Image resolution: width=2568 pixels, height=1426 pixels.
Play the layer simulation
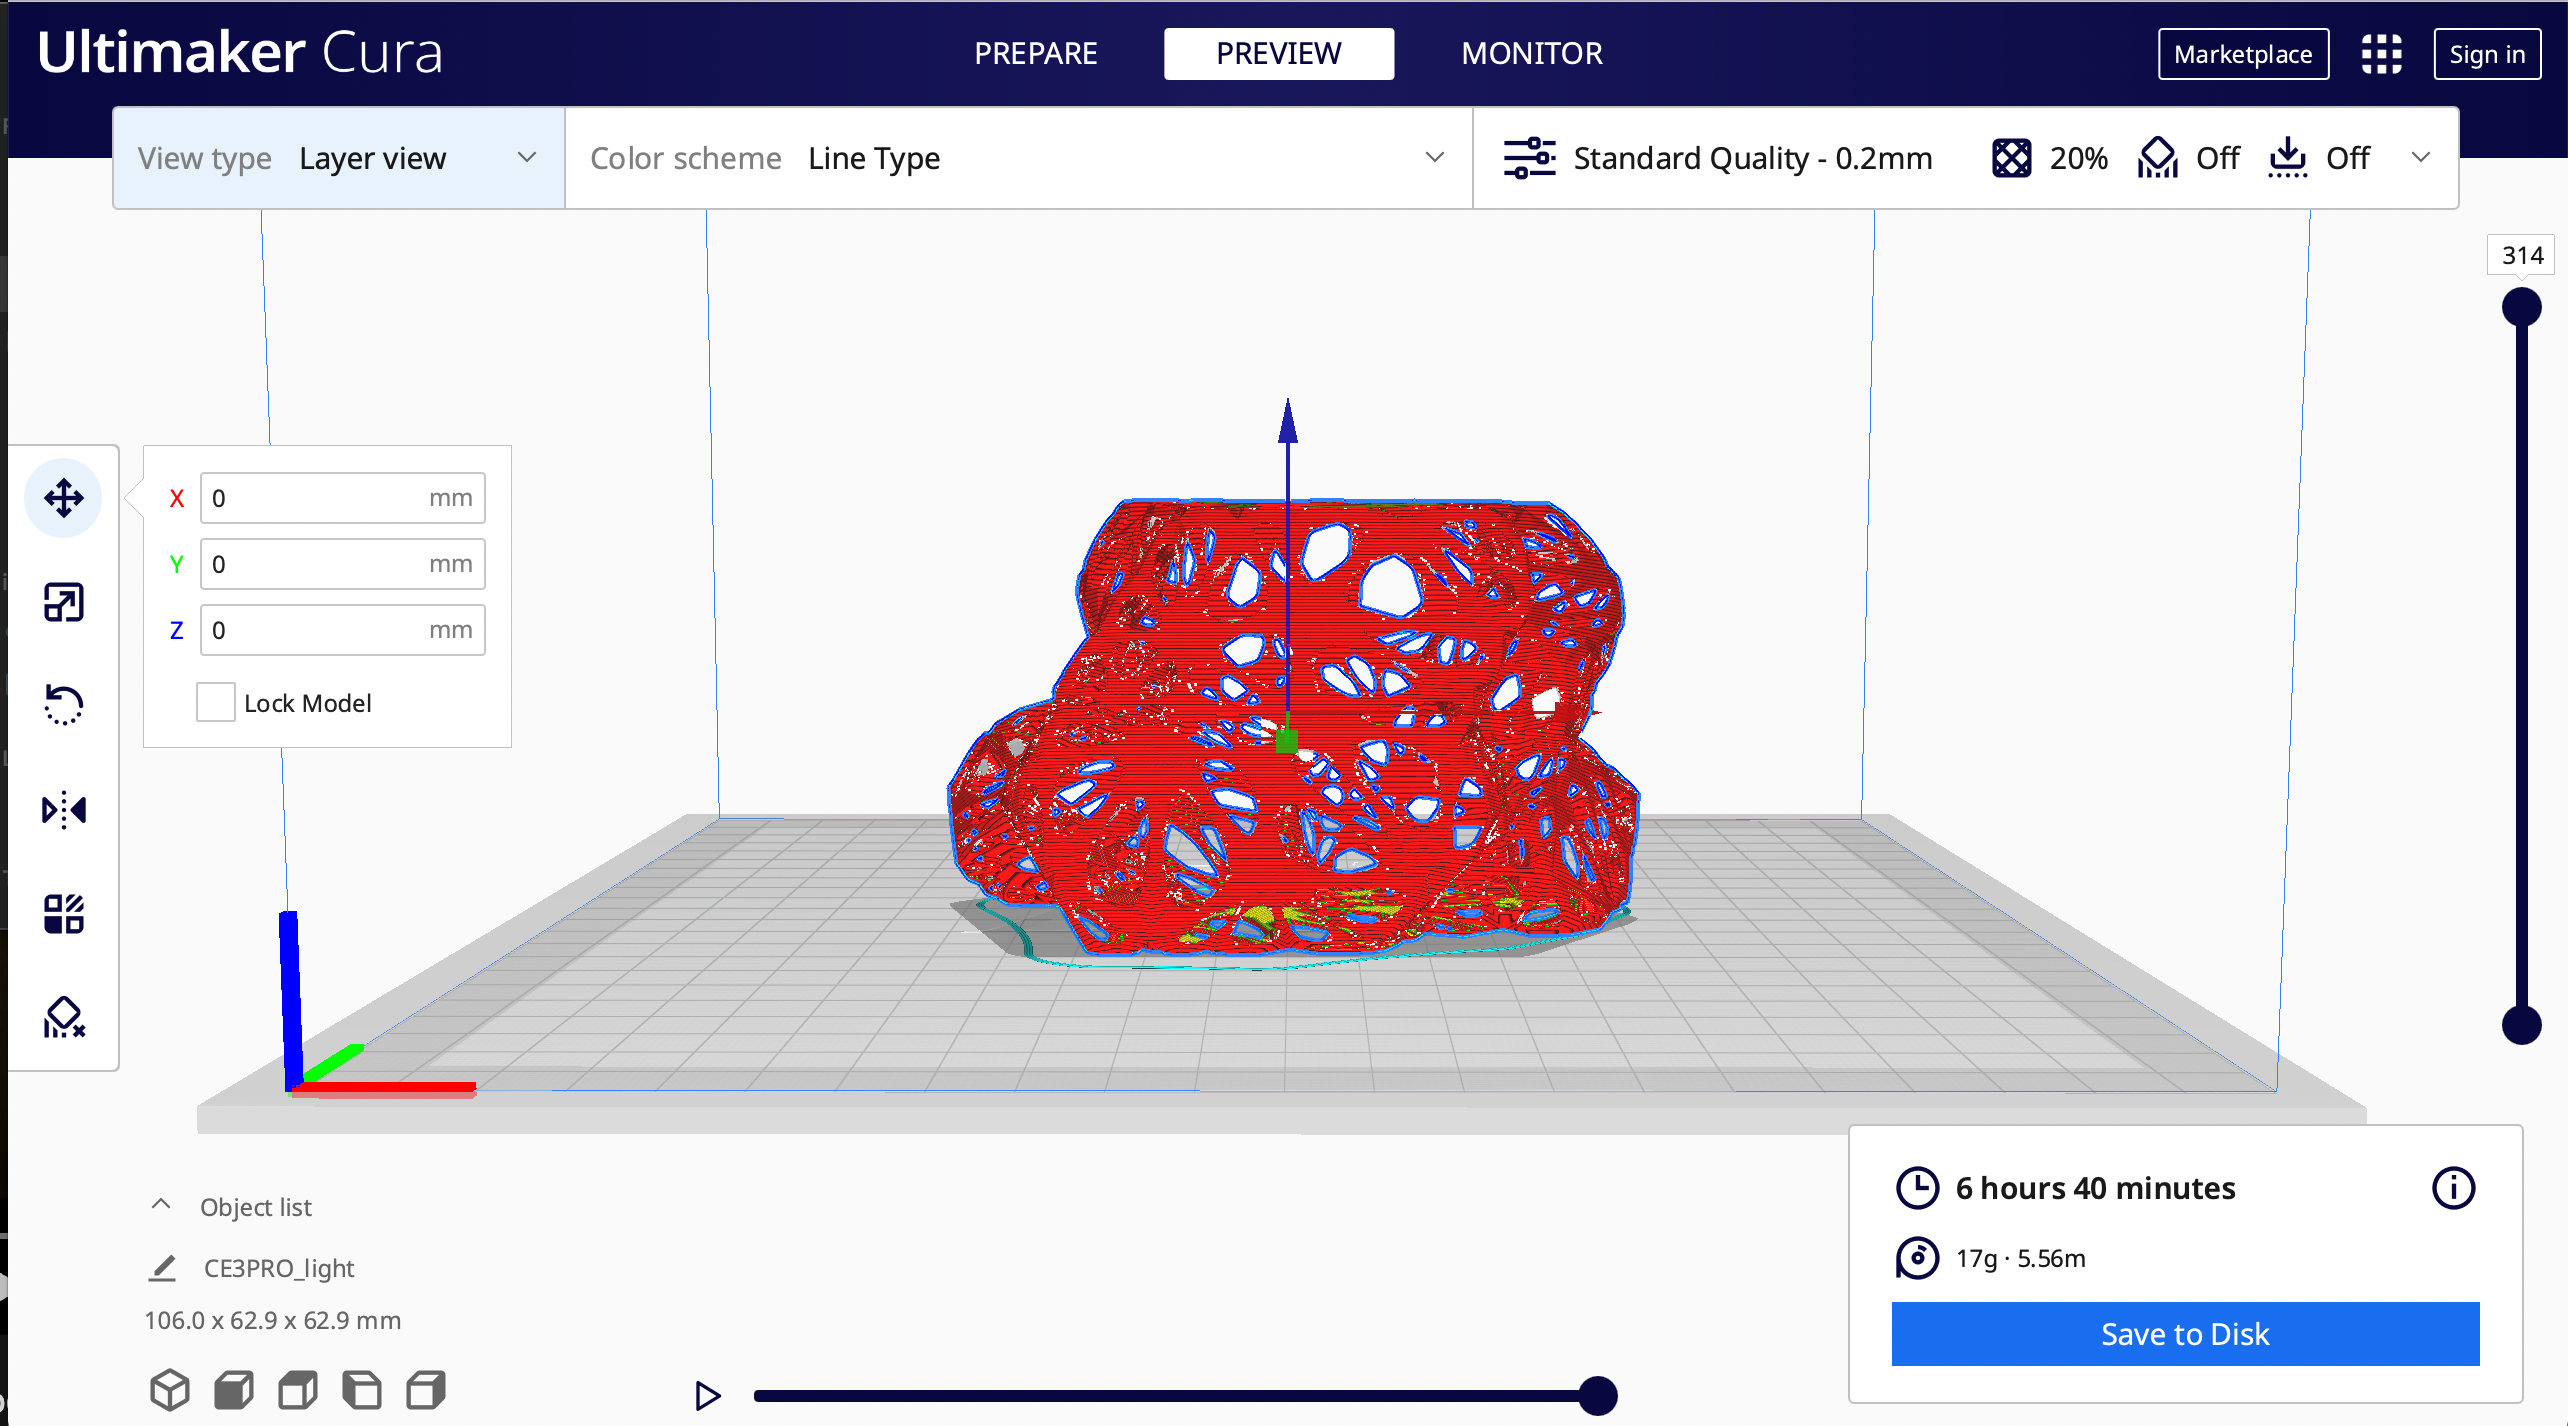707,1395
